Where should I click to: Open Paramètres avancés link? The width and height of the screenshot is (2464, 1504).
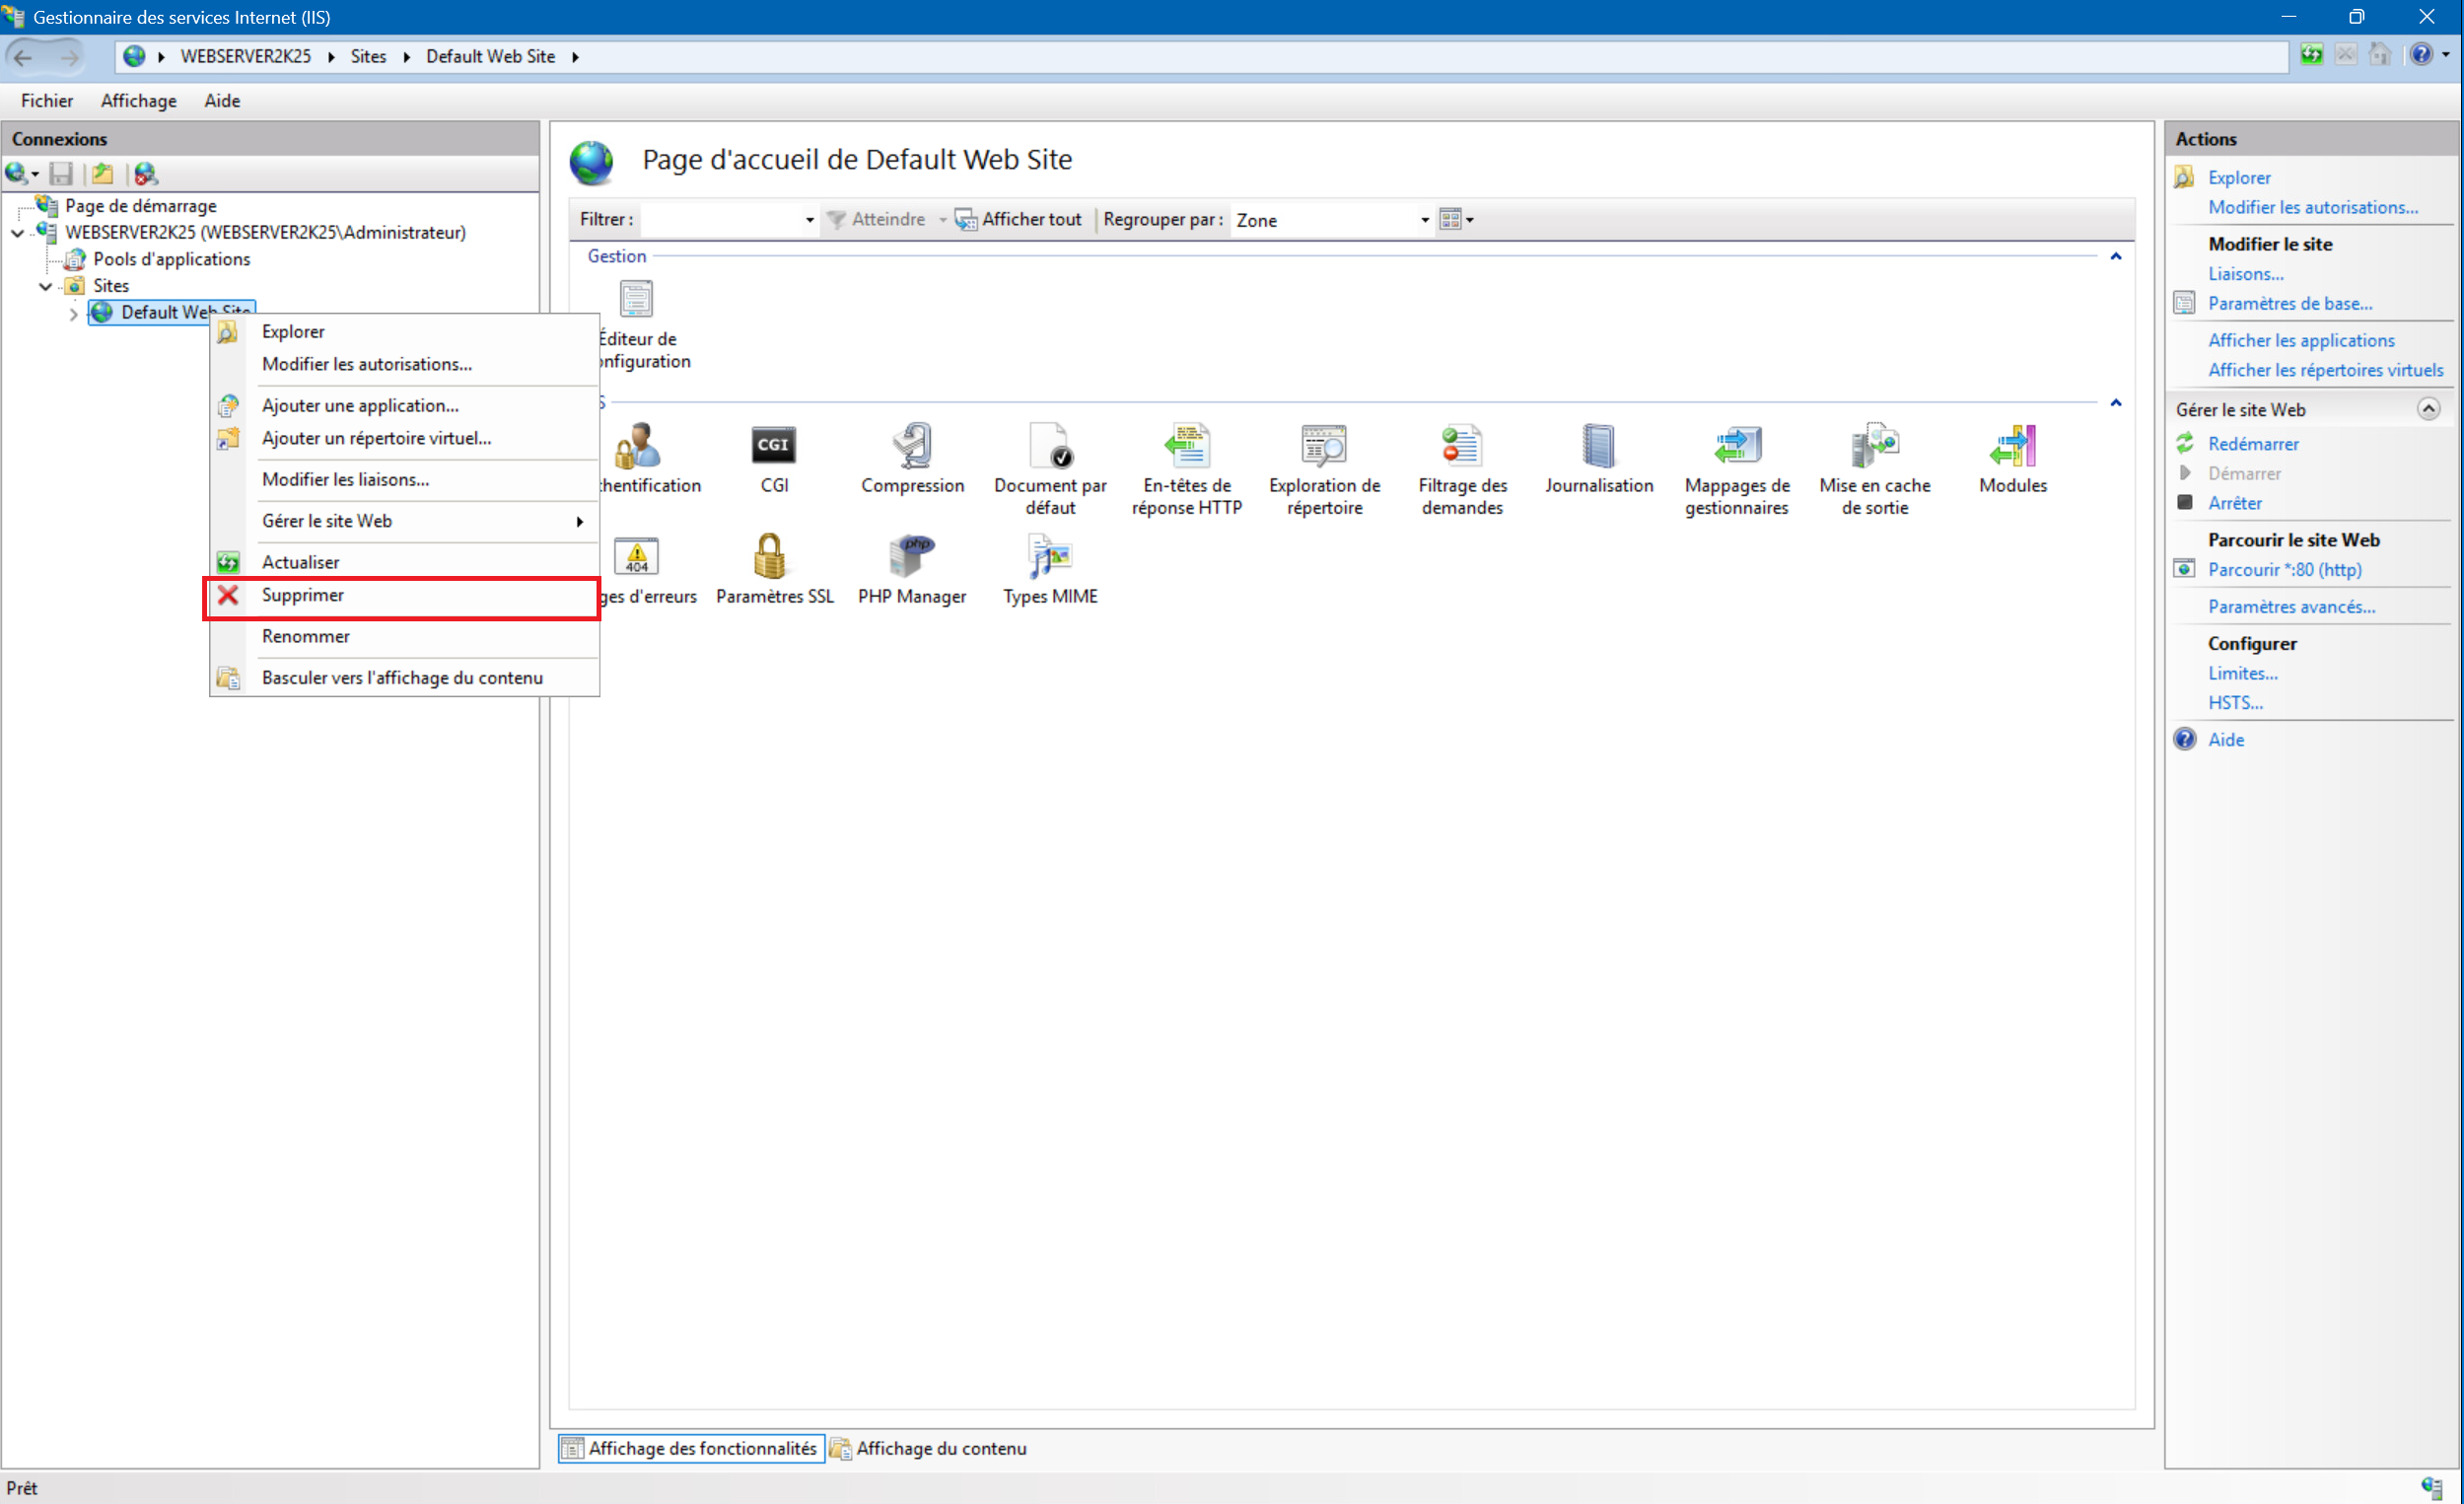[x=2291, y=607]
